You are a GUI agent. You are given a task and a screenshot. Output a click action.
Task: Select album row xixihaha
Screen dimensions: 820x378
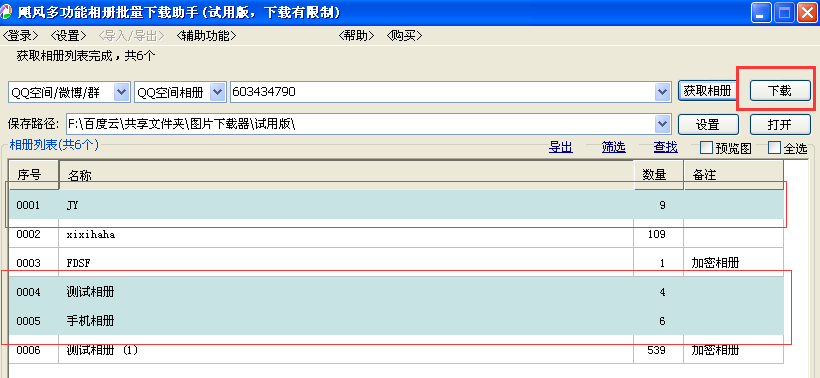pyautogui.click(x=396, y=234)
